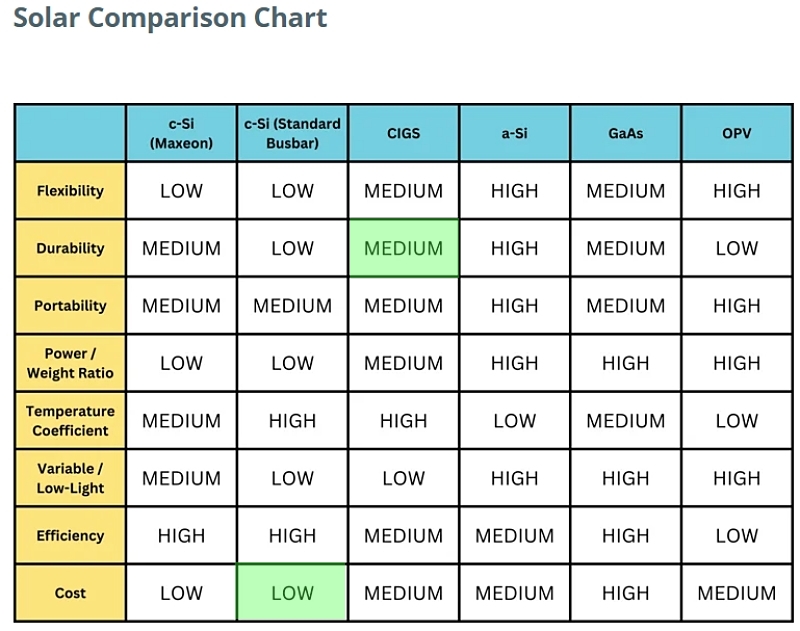Click the Cost row label
This screenshot has width=800, height=631.
70,593
